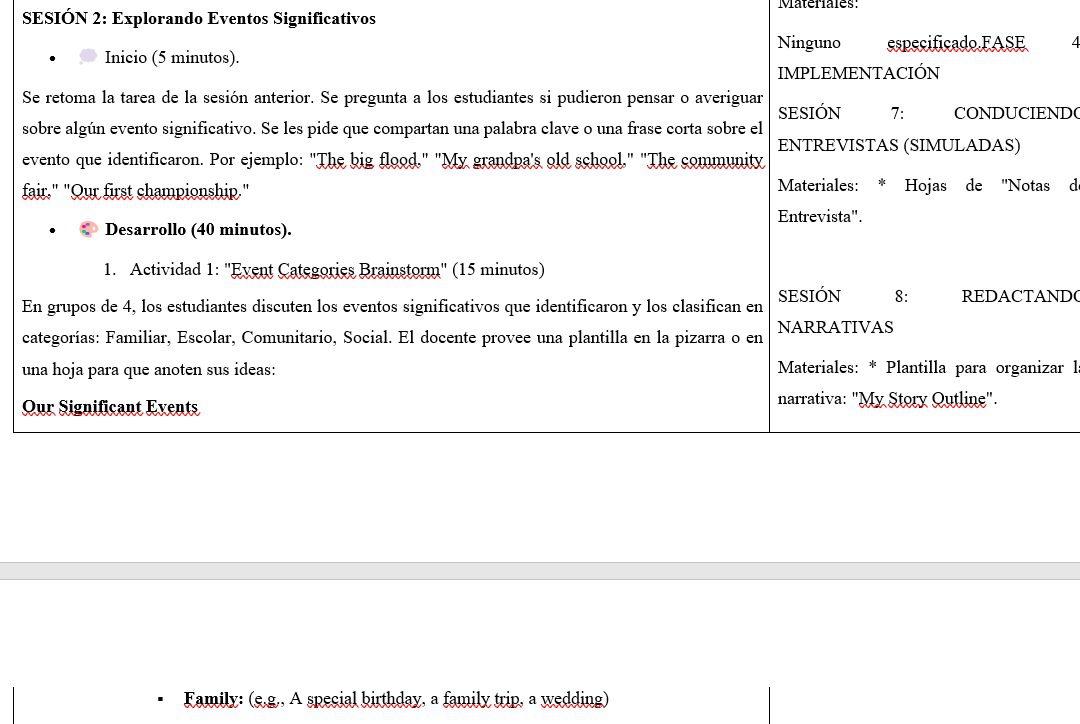The width and height of the screenshot is (1080, 724).
Task: Click the word "Escolar" in the categories sentence
Action: [205, 338]
